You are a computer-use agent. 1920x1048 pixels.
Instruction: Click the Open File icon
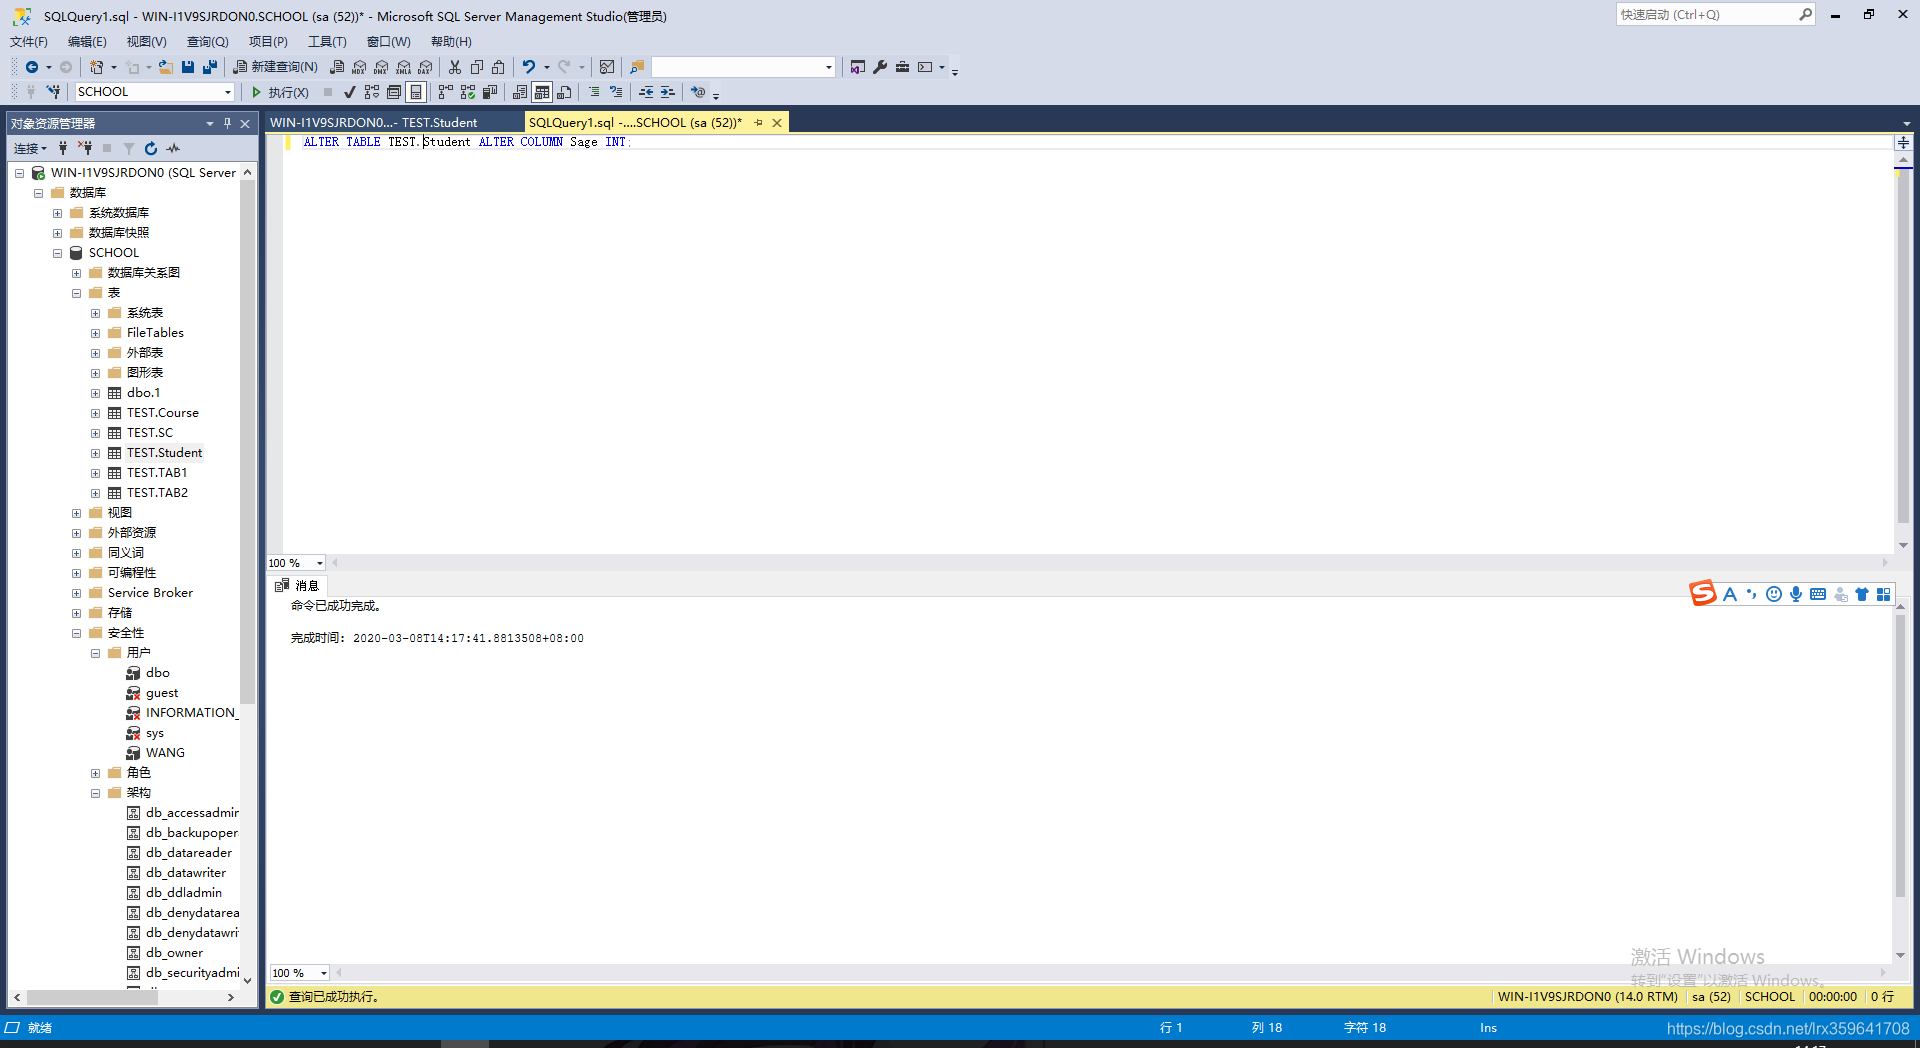pos(166,67)
